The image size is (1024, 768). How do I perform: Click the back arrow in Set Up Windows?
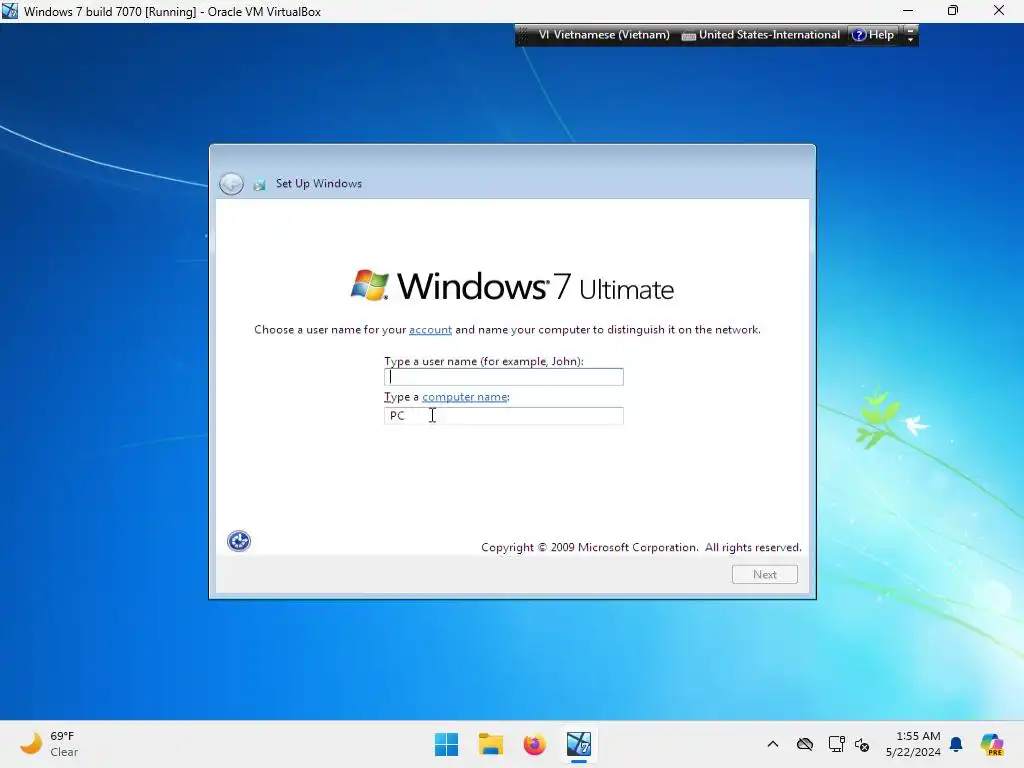[231, 184]
